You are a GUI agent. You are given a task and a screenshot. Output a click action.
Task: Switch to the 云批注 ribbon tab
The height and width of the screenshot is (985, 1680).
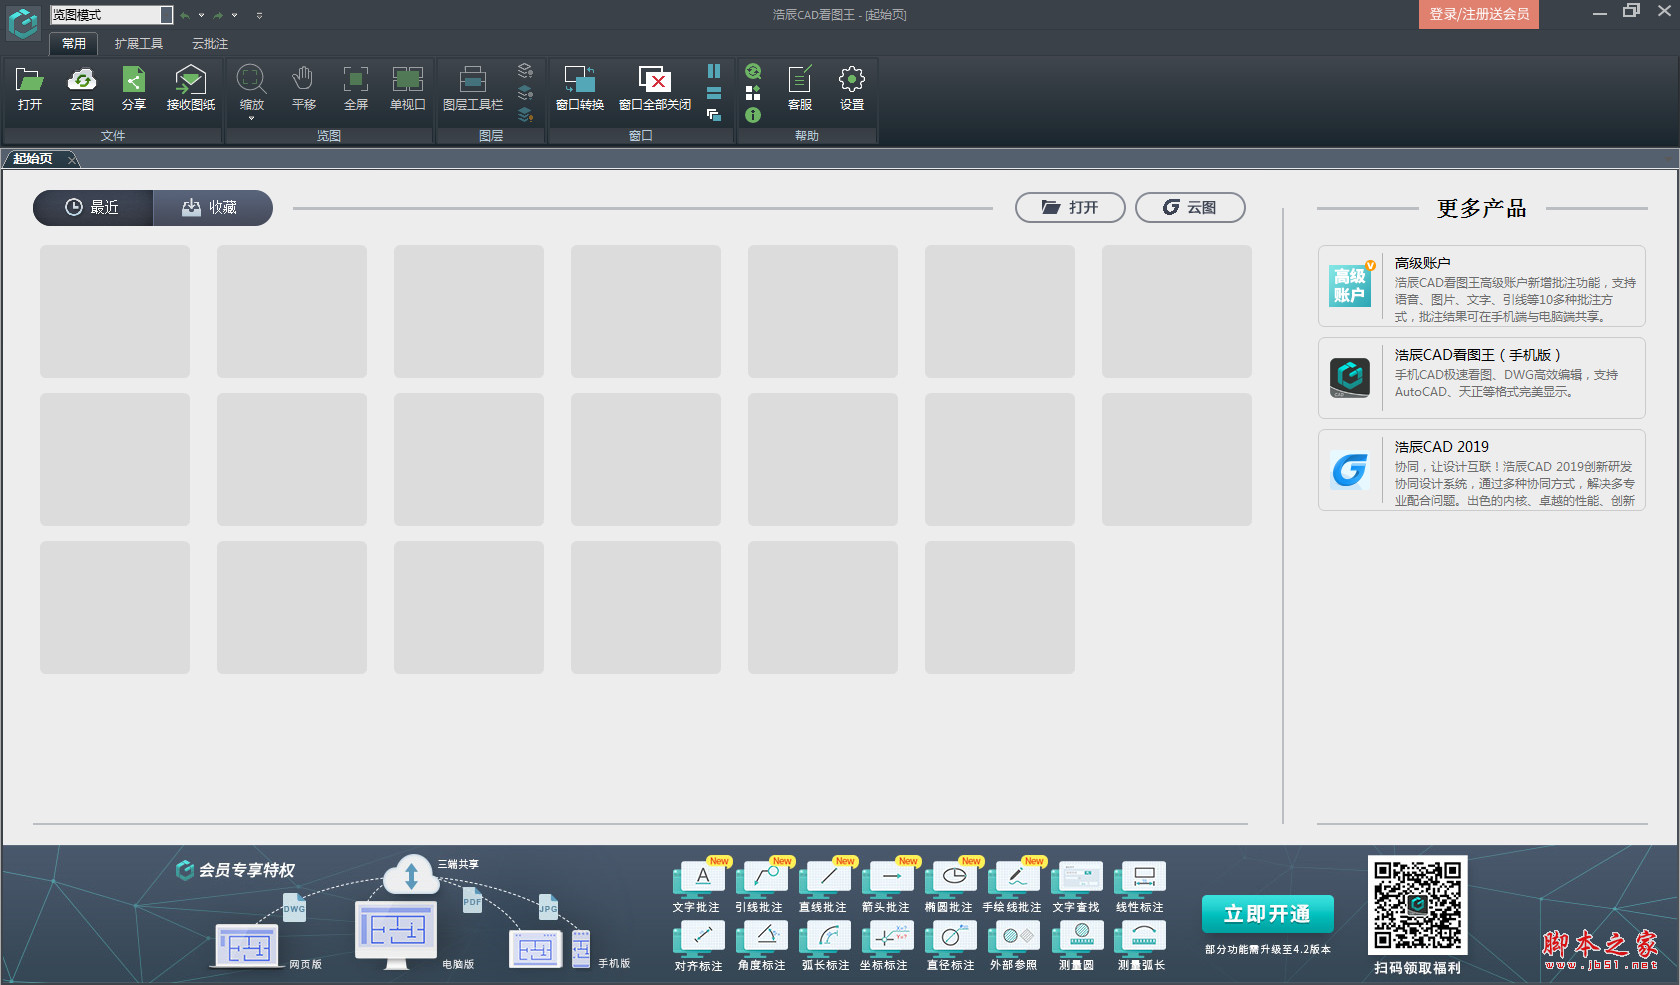pyautogui.click(x=210, y=44)
